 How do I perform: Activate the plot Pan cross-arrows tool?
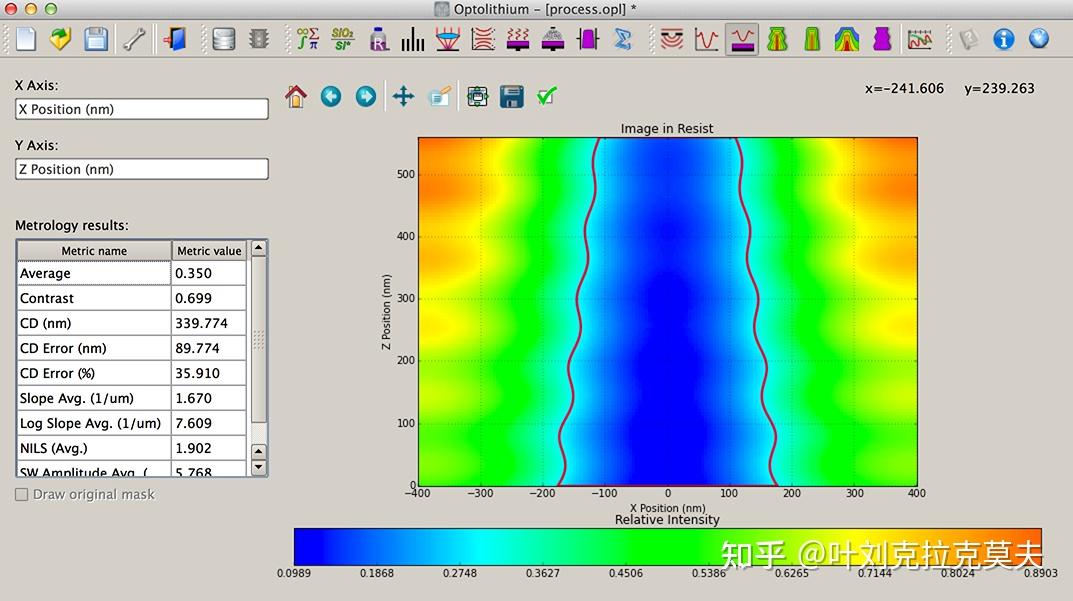[404, 97]
